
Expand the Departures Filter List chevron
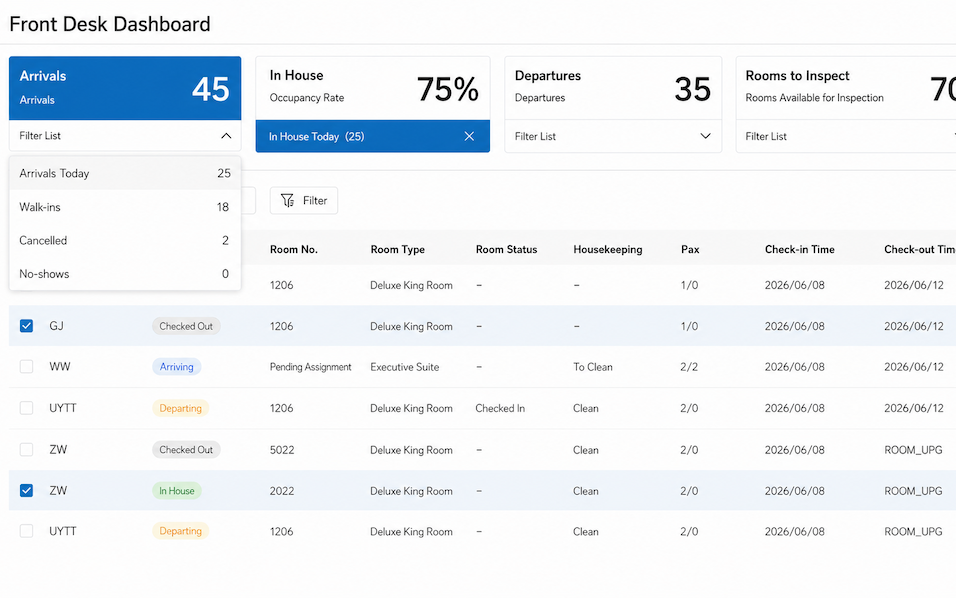705,136
